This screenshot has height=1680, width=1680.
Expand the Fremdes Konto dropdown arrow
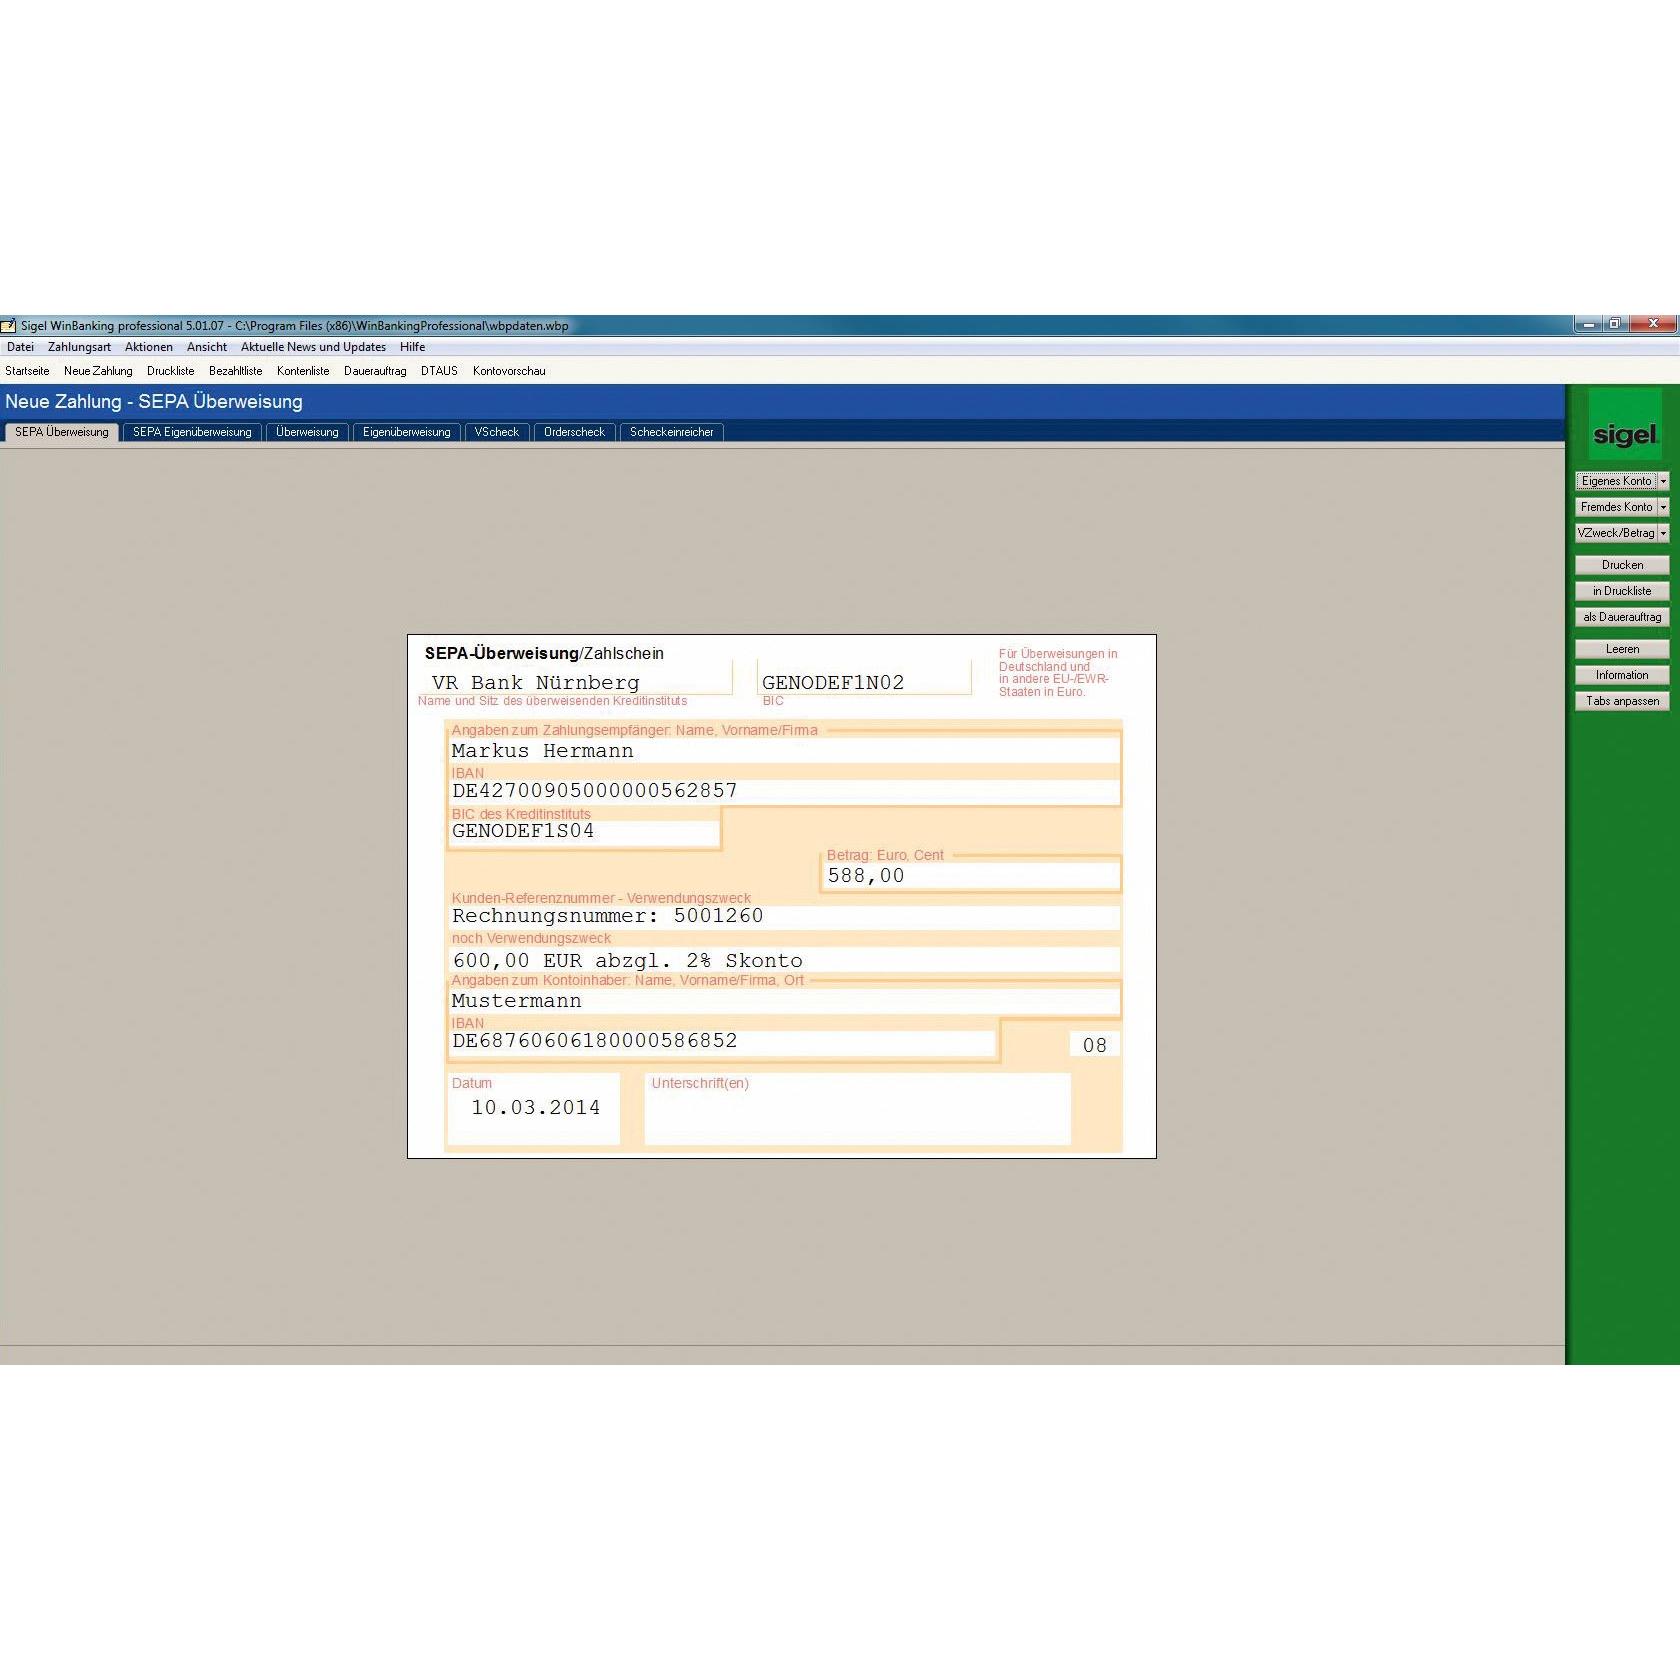(1663, 507)
